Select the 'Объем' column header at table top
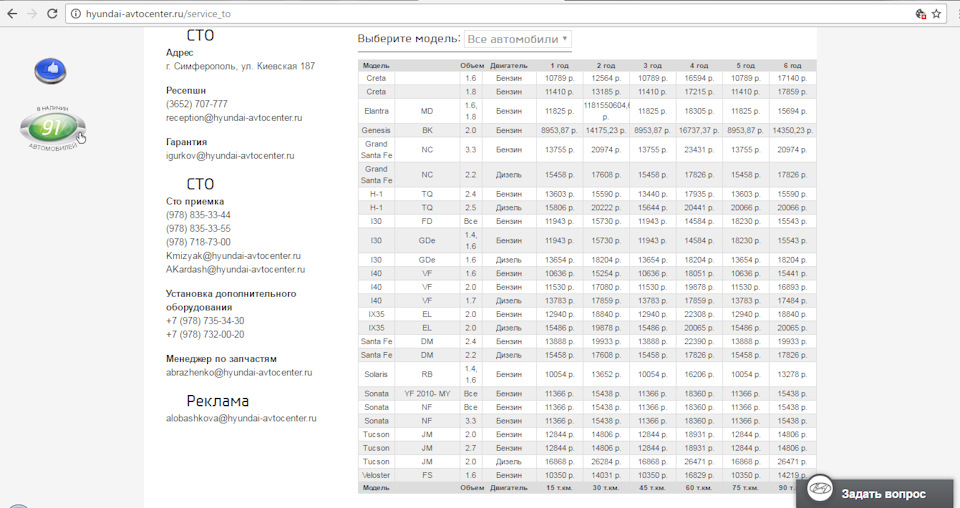Viewport: 960px width, 508px height. 471,65
